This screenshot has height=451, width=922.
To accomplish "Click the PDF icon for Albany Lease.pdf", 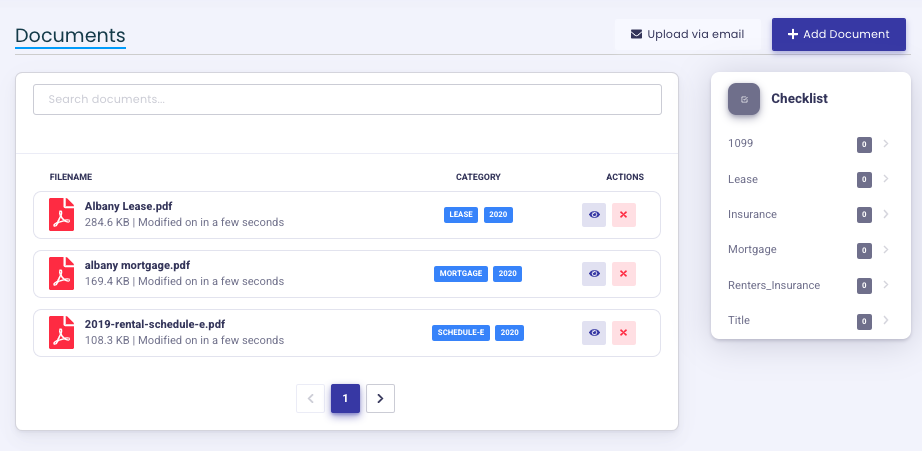I will coord(62,215).
